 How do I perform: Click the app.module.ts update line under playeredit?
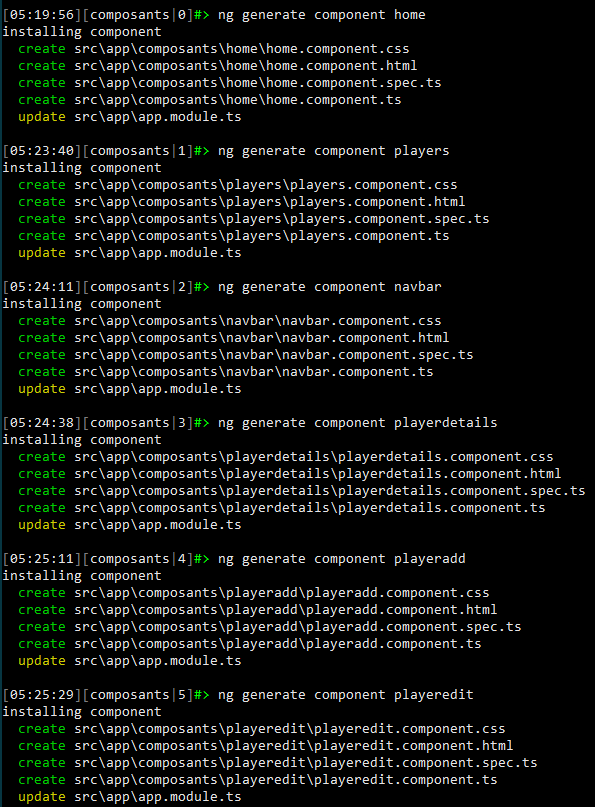tap(130, 796)
